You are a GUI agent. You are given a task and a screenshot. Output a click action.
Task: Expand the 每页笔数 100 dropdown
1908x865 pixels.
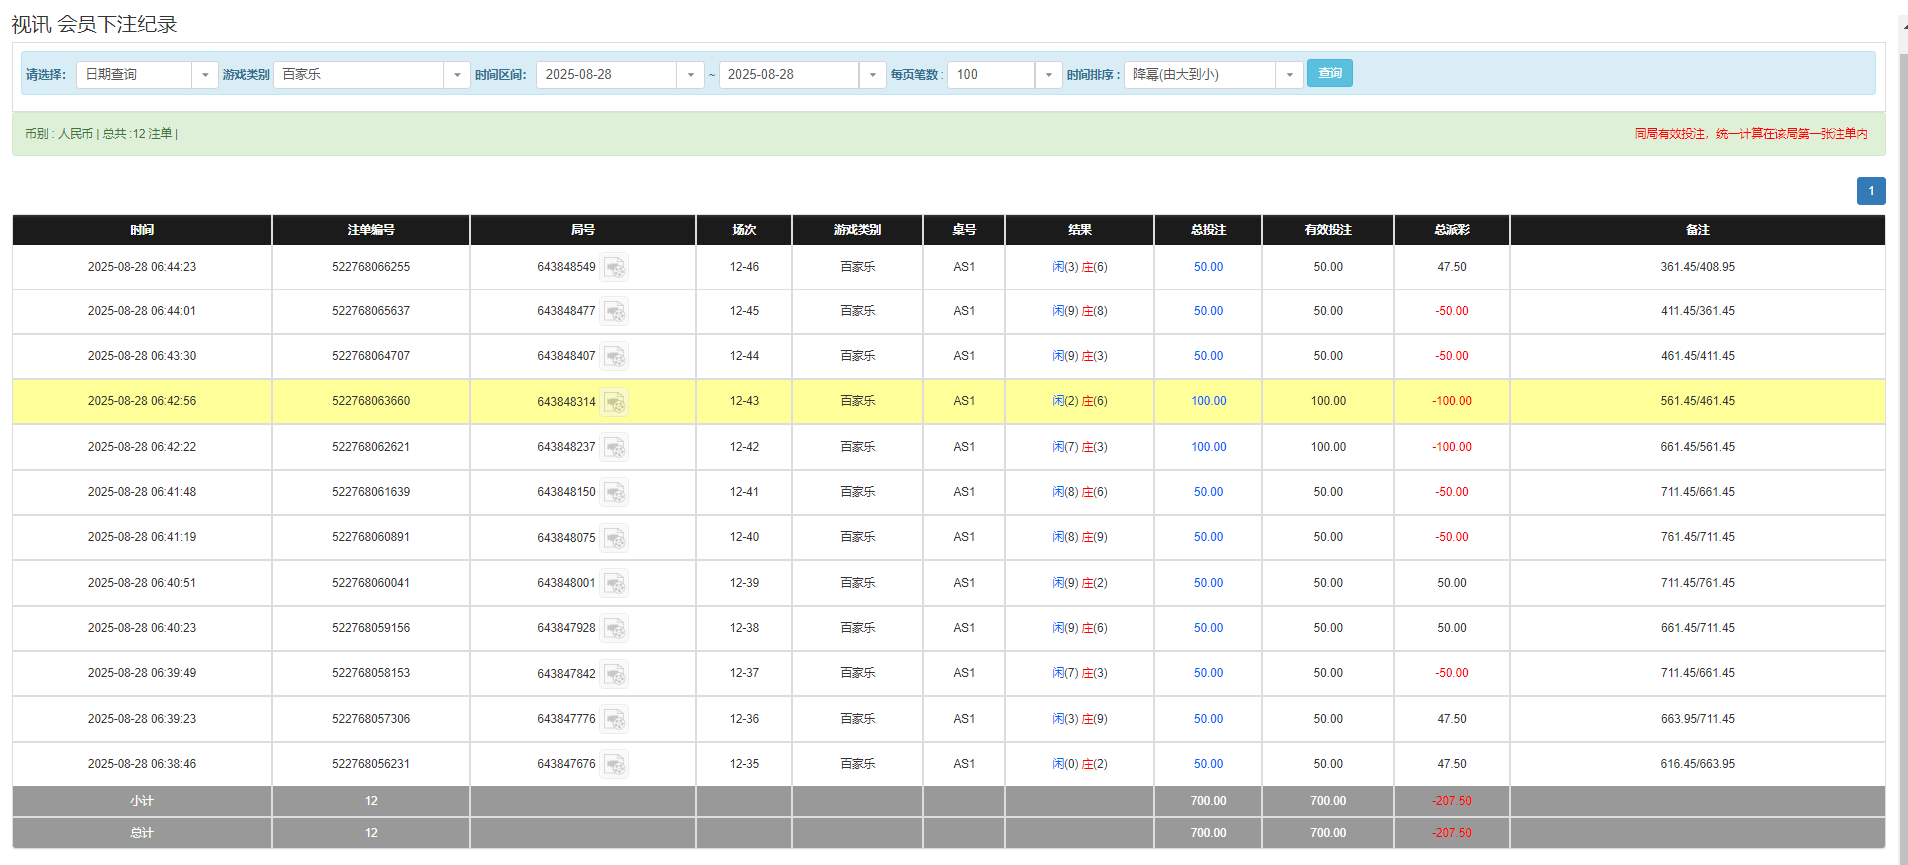pos(1047,75)
